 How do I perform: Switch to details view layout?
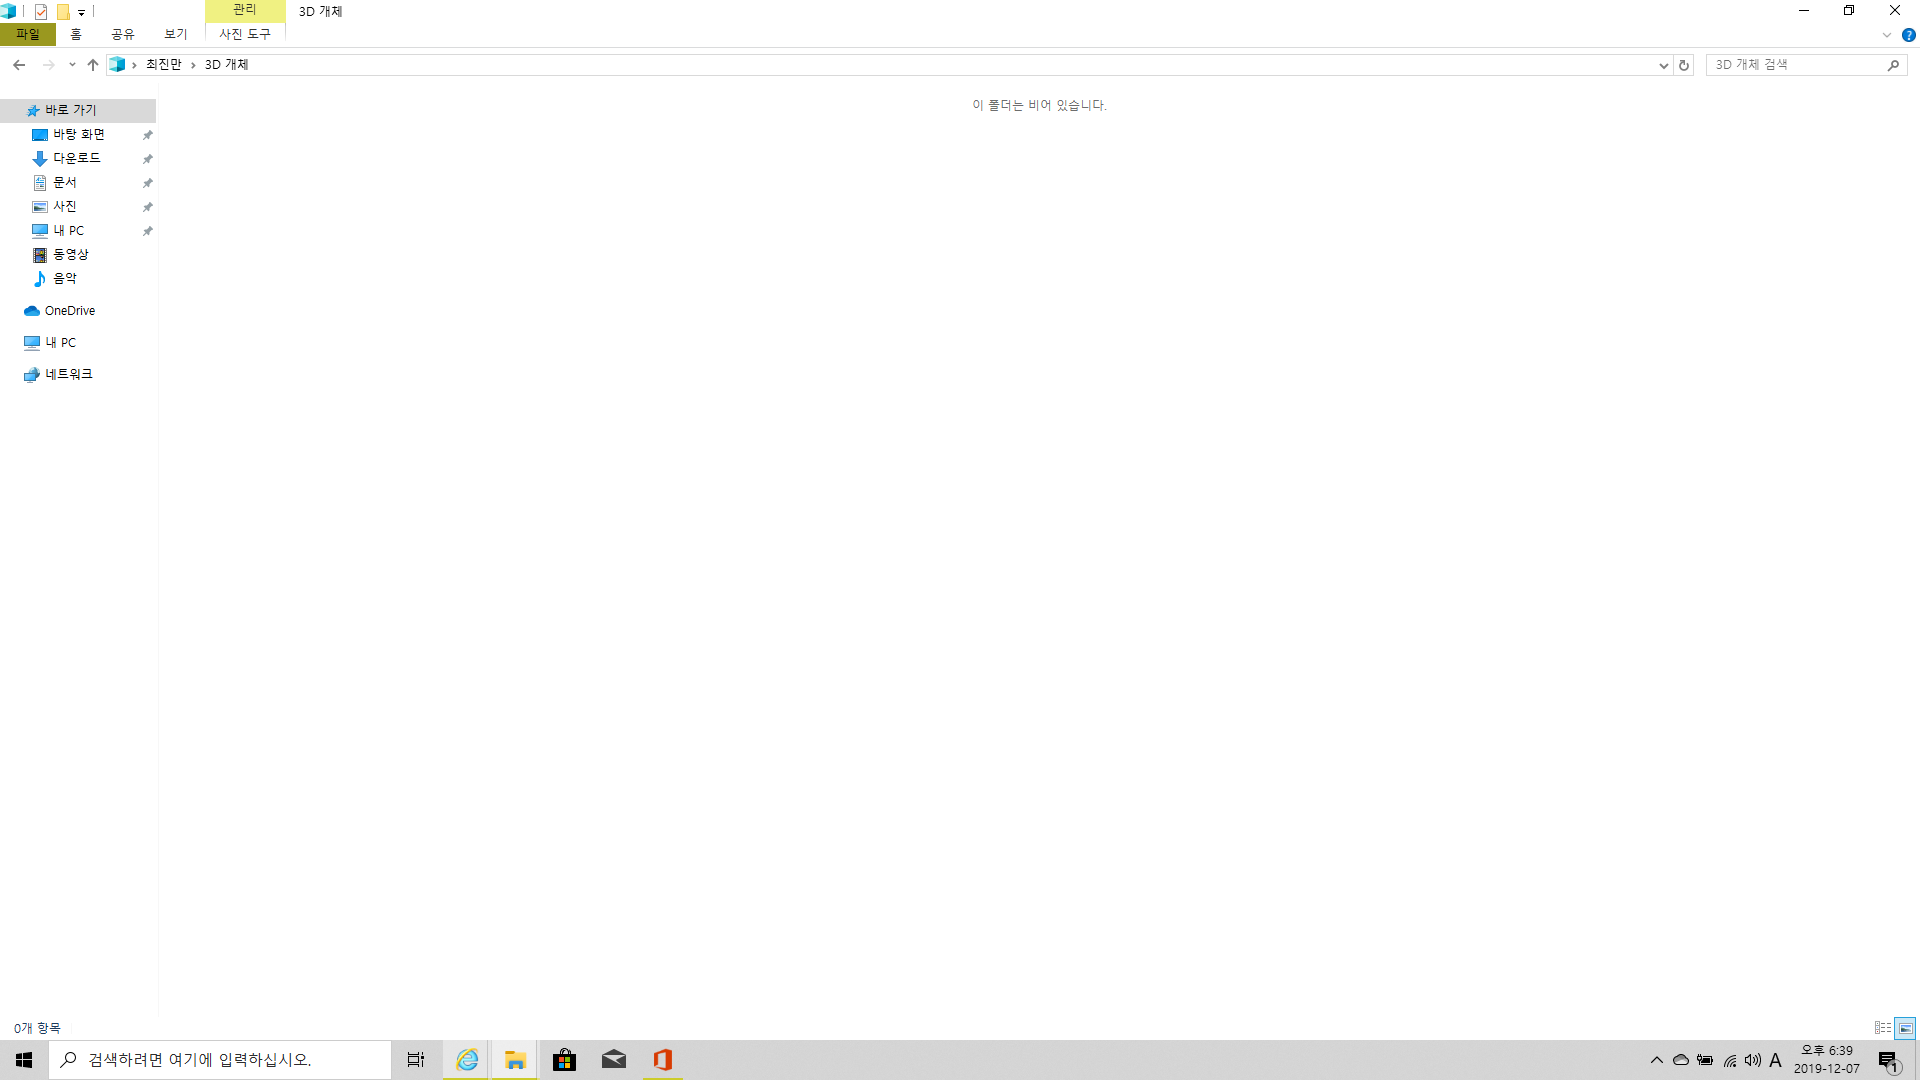point(1883,1028)
